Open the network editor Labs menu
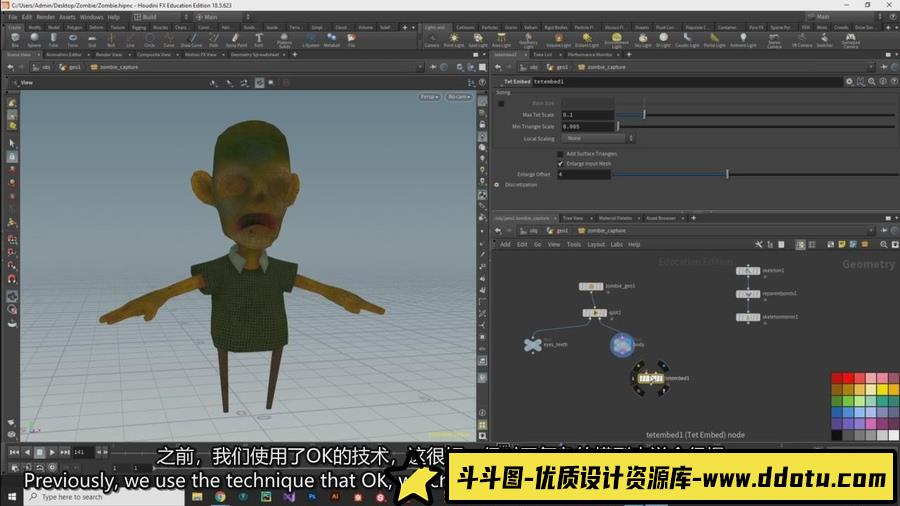 tap(616, 244)
